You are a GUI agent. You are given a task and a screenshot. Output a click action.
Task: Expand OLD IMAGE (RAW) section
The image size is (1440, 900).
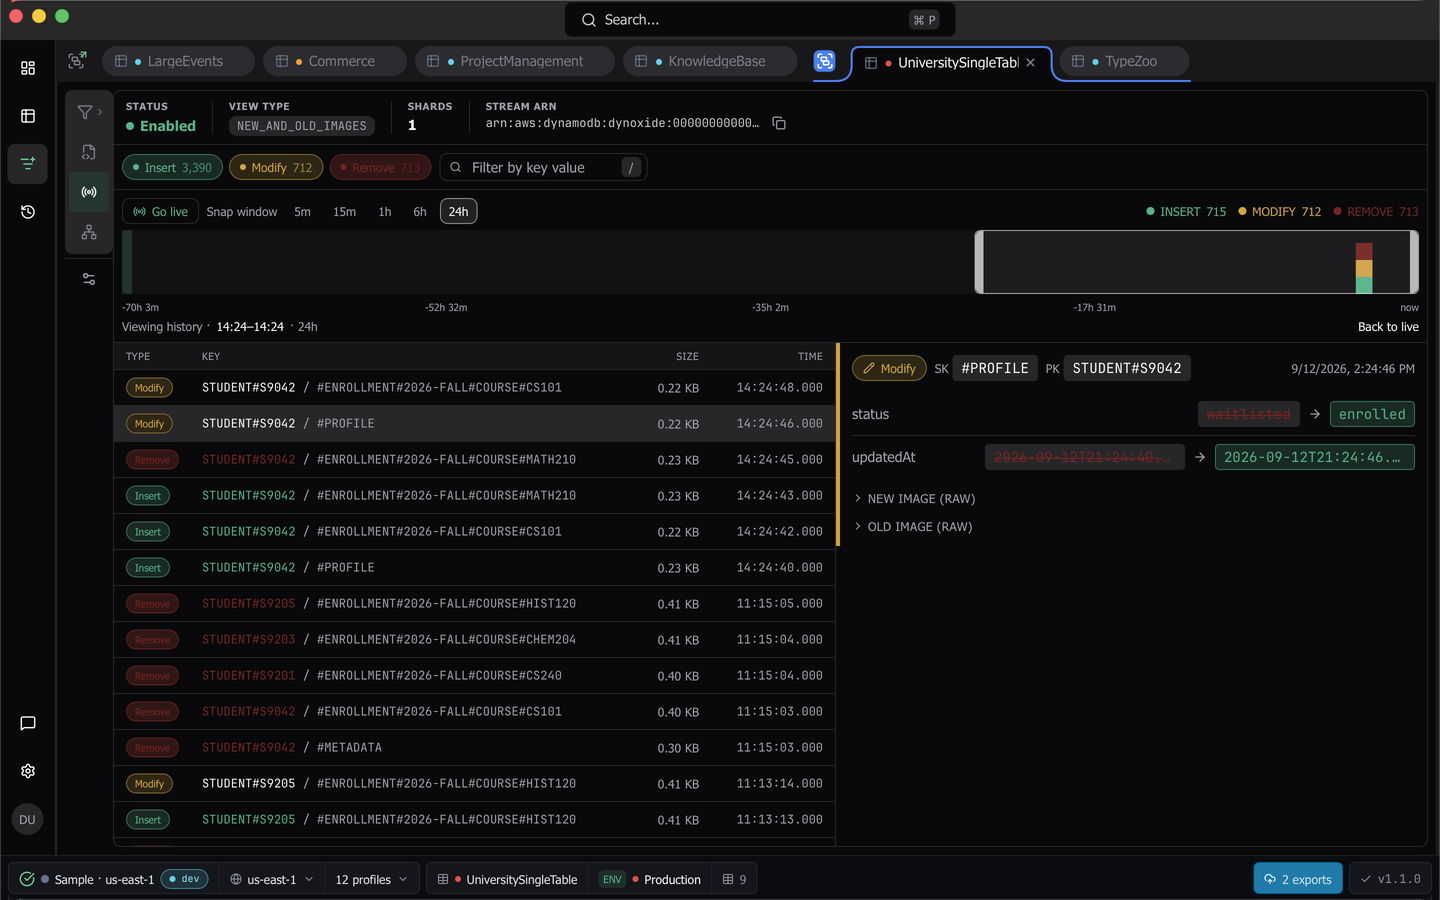coord(913,526)
